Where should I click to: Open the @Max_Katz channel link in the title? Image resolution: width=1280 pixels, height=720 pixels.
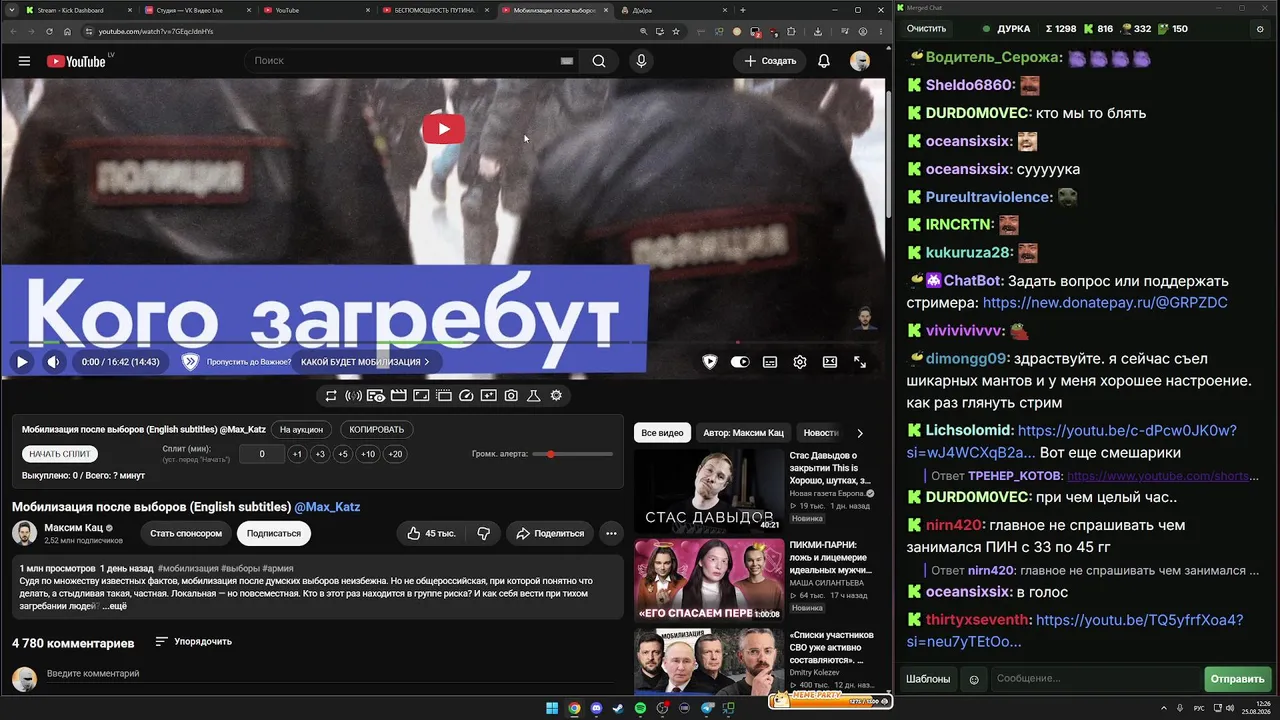click(327, 507)
